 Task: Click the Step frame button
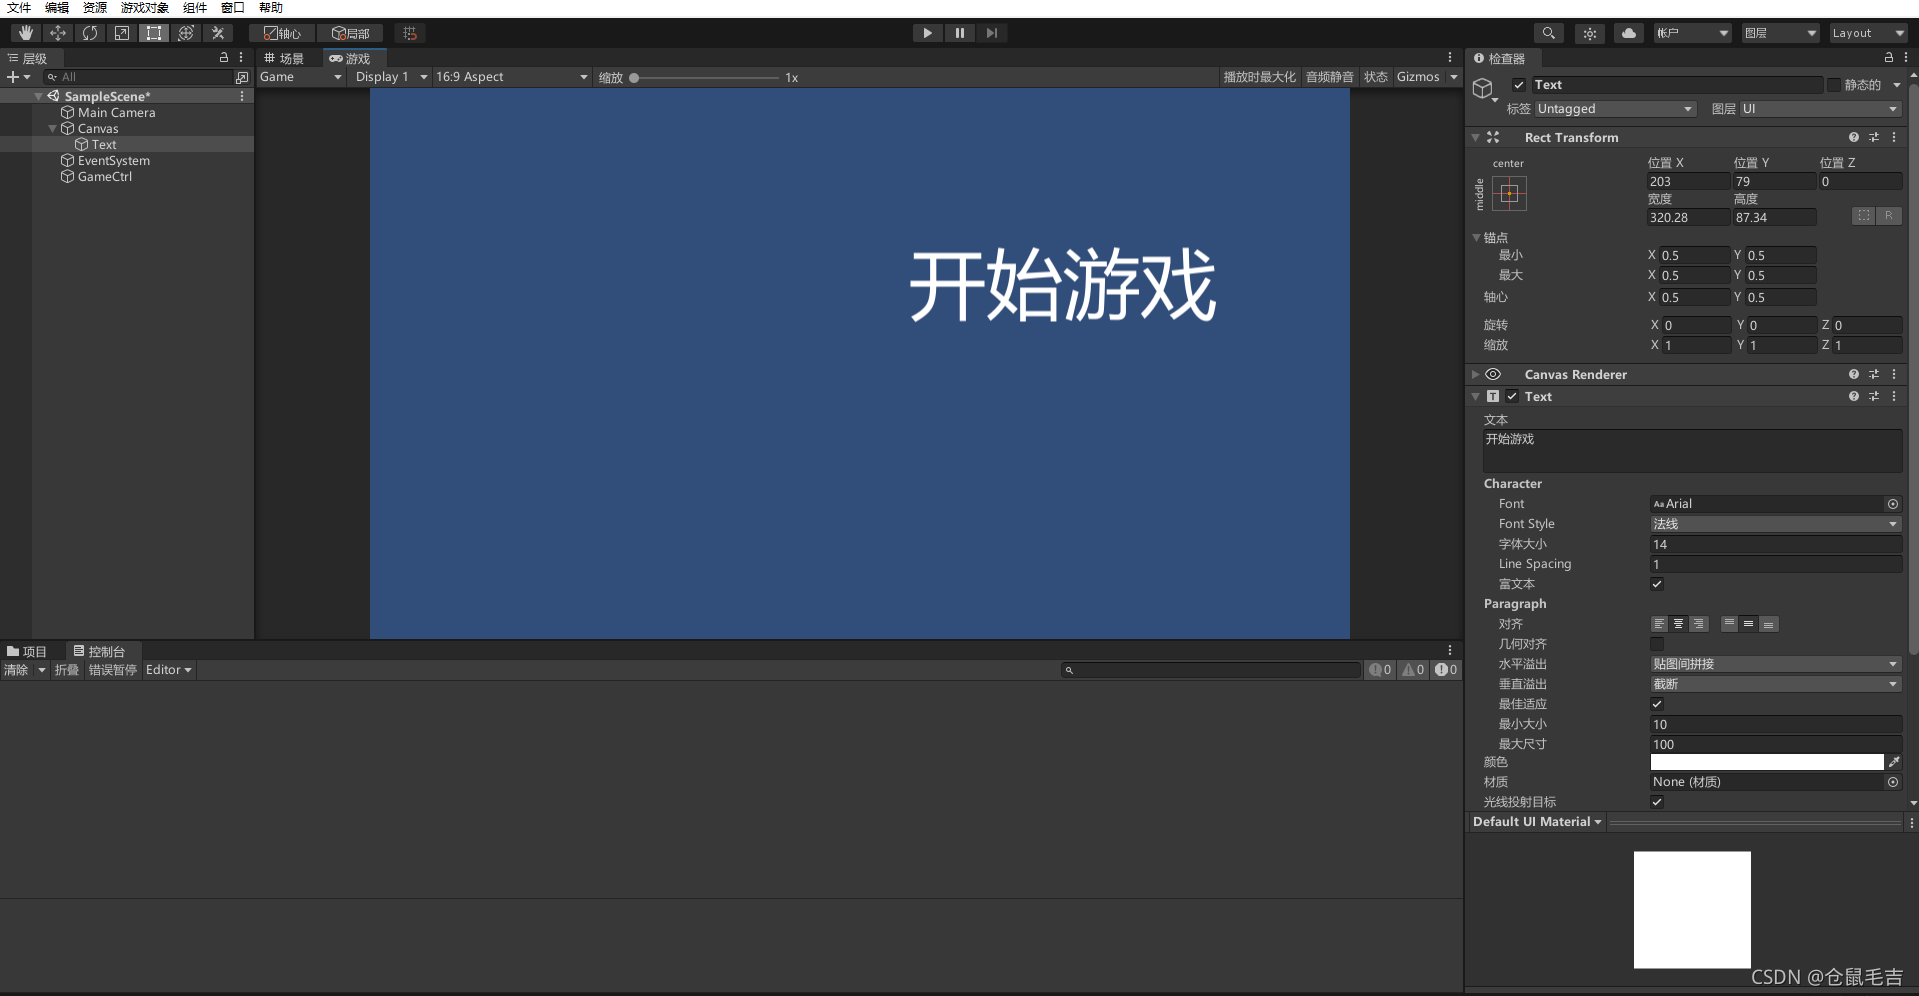tap(991, 33)
